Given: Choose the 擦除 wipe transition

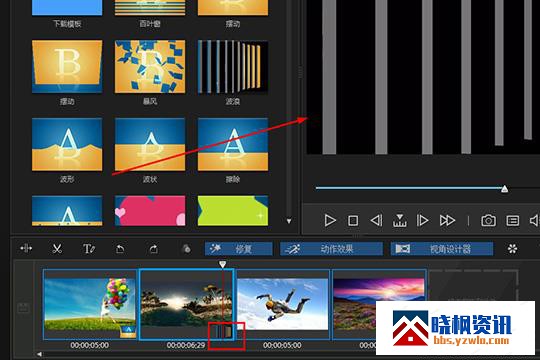Looking at the screenshot, I should click(233, 144).
